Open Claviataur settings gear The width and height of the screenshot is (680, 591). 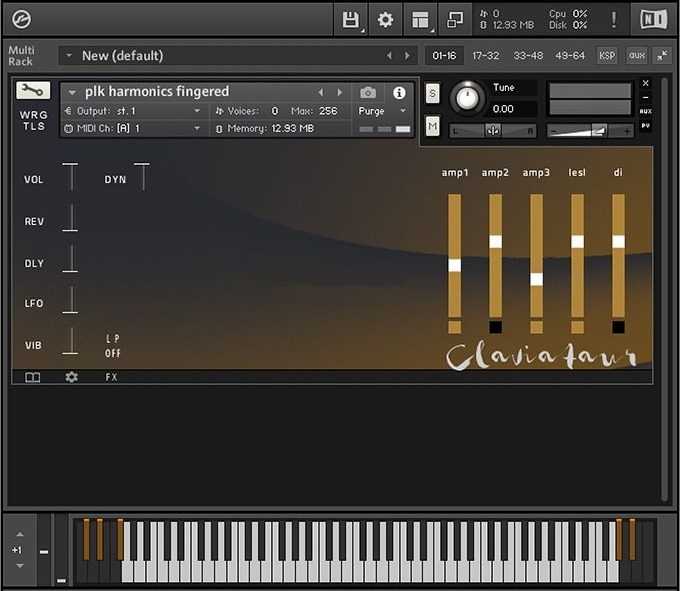(72, 377)
